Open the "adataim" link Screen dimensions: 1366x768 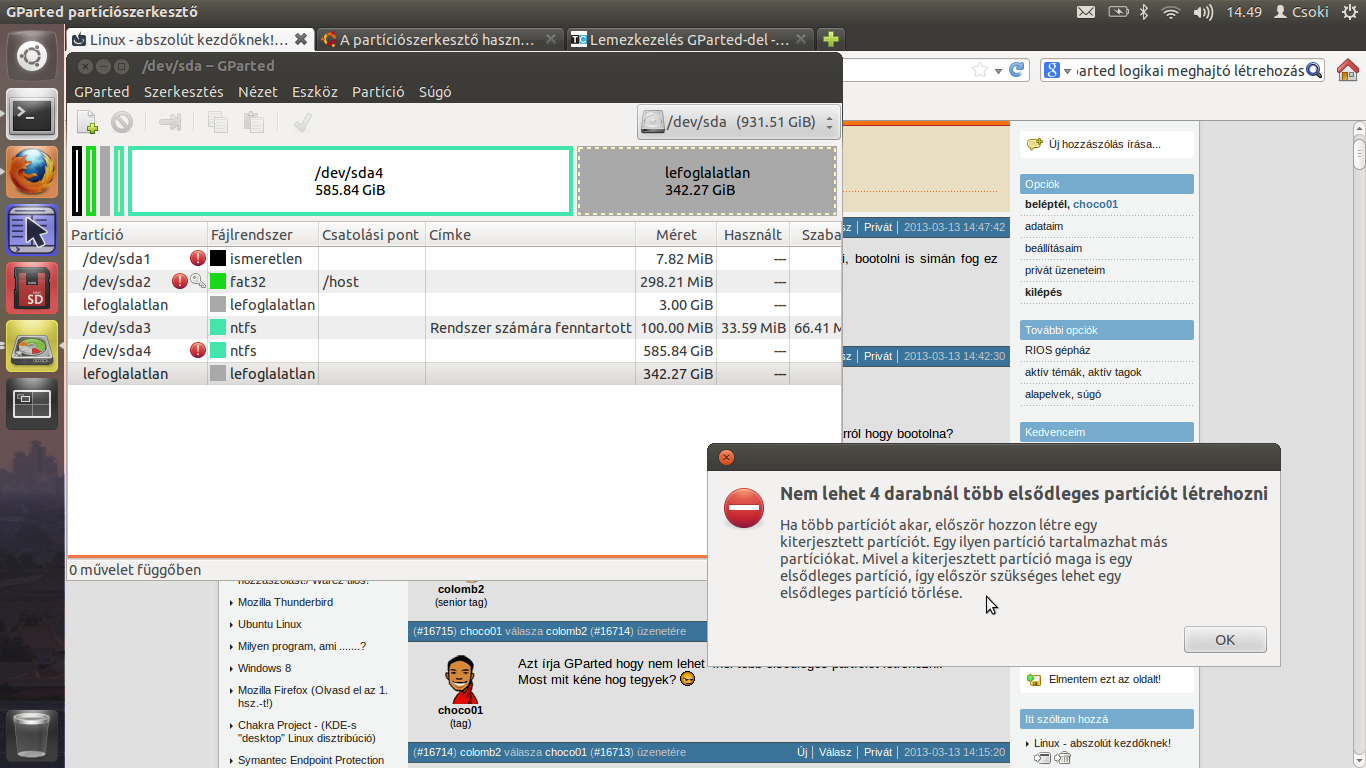coord(1044,226)
